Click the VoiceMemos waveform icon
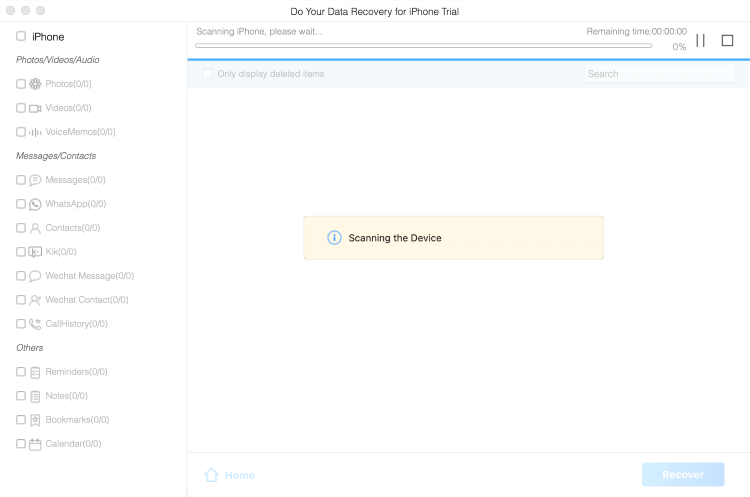This screenshot has width=750, height=497. point(35,133)
